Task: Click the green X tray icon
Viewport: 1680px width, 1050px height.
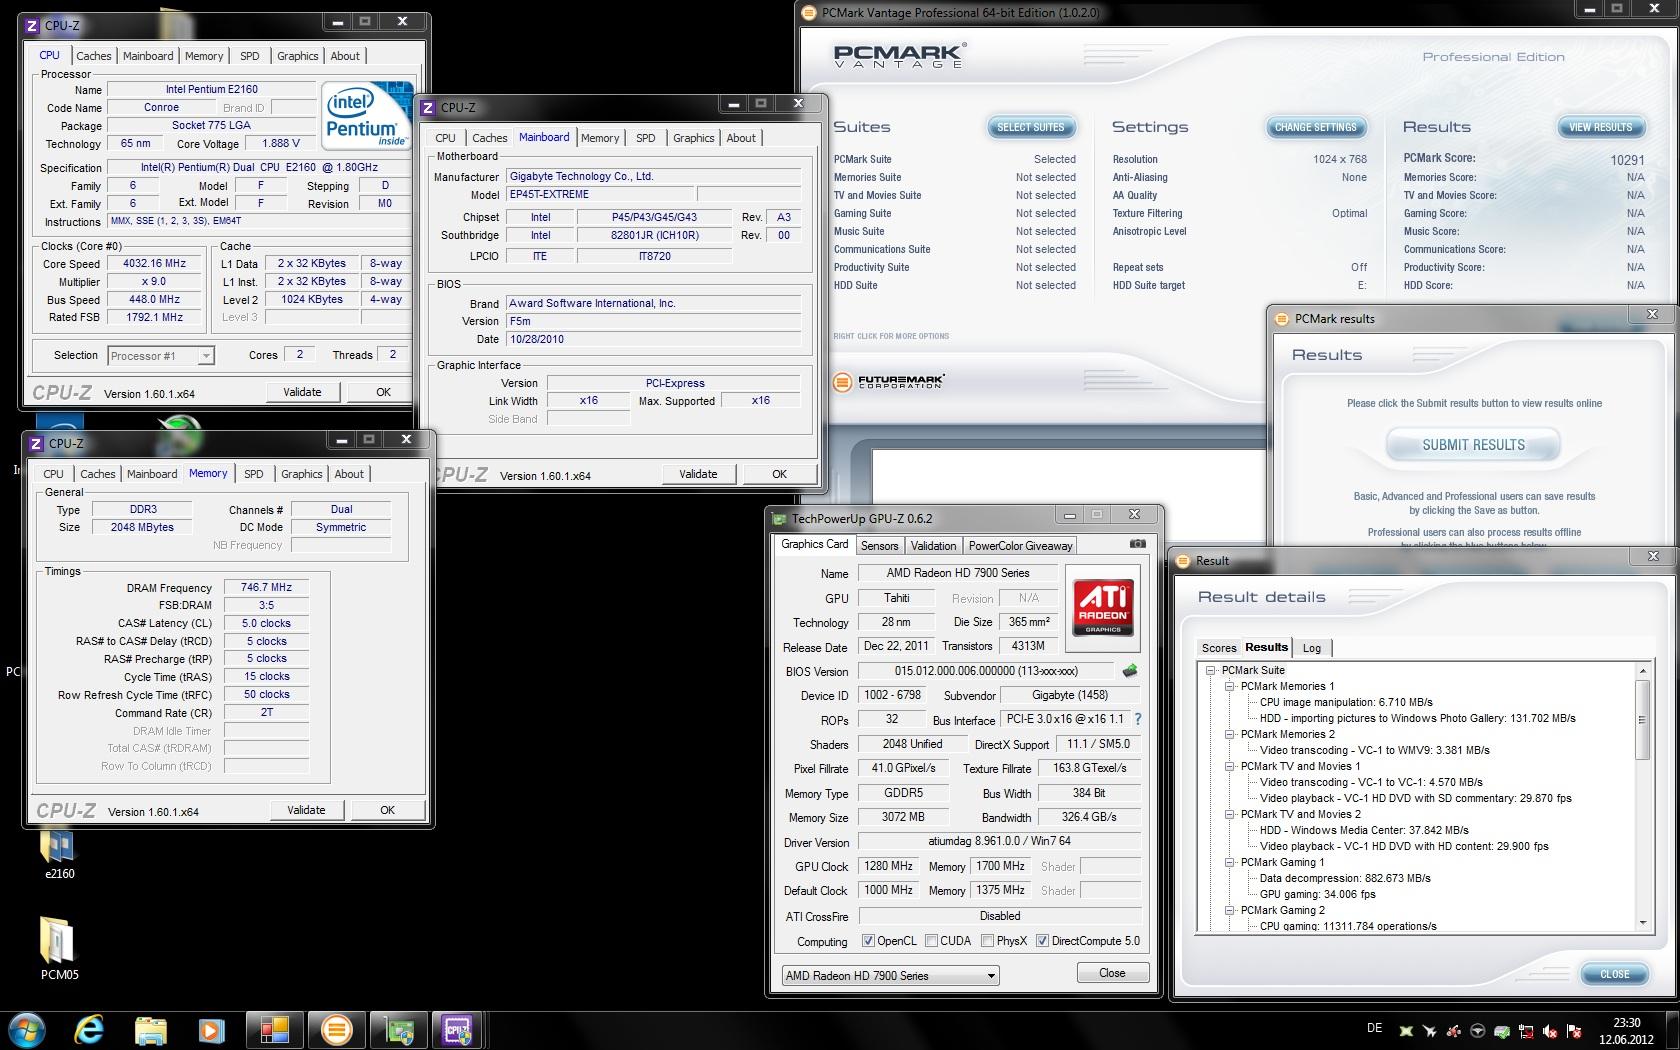Action: (1406, 1031)
